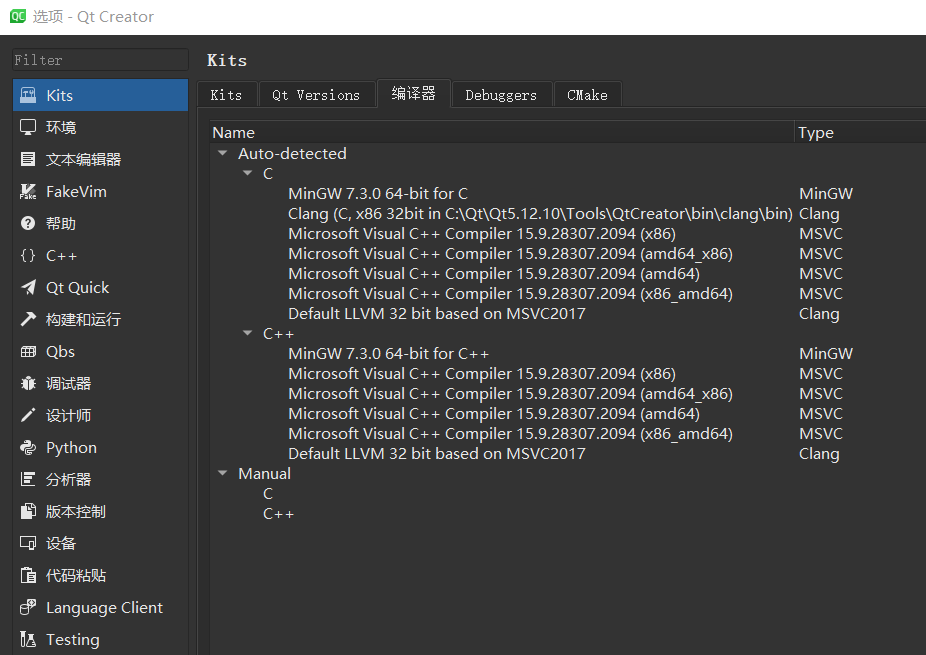Viewport: 926px width, 655px height.
Task: Select the C MSVC 15.9.28307.2094 (x86) row
Action: coord(482,234)
